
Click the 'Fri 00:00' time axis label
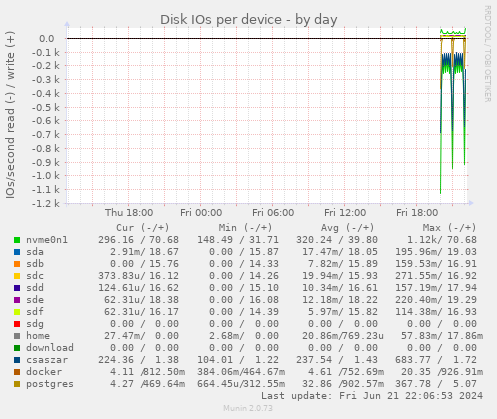201,213
